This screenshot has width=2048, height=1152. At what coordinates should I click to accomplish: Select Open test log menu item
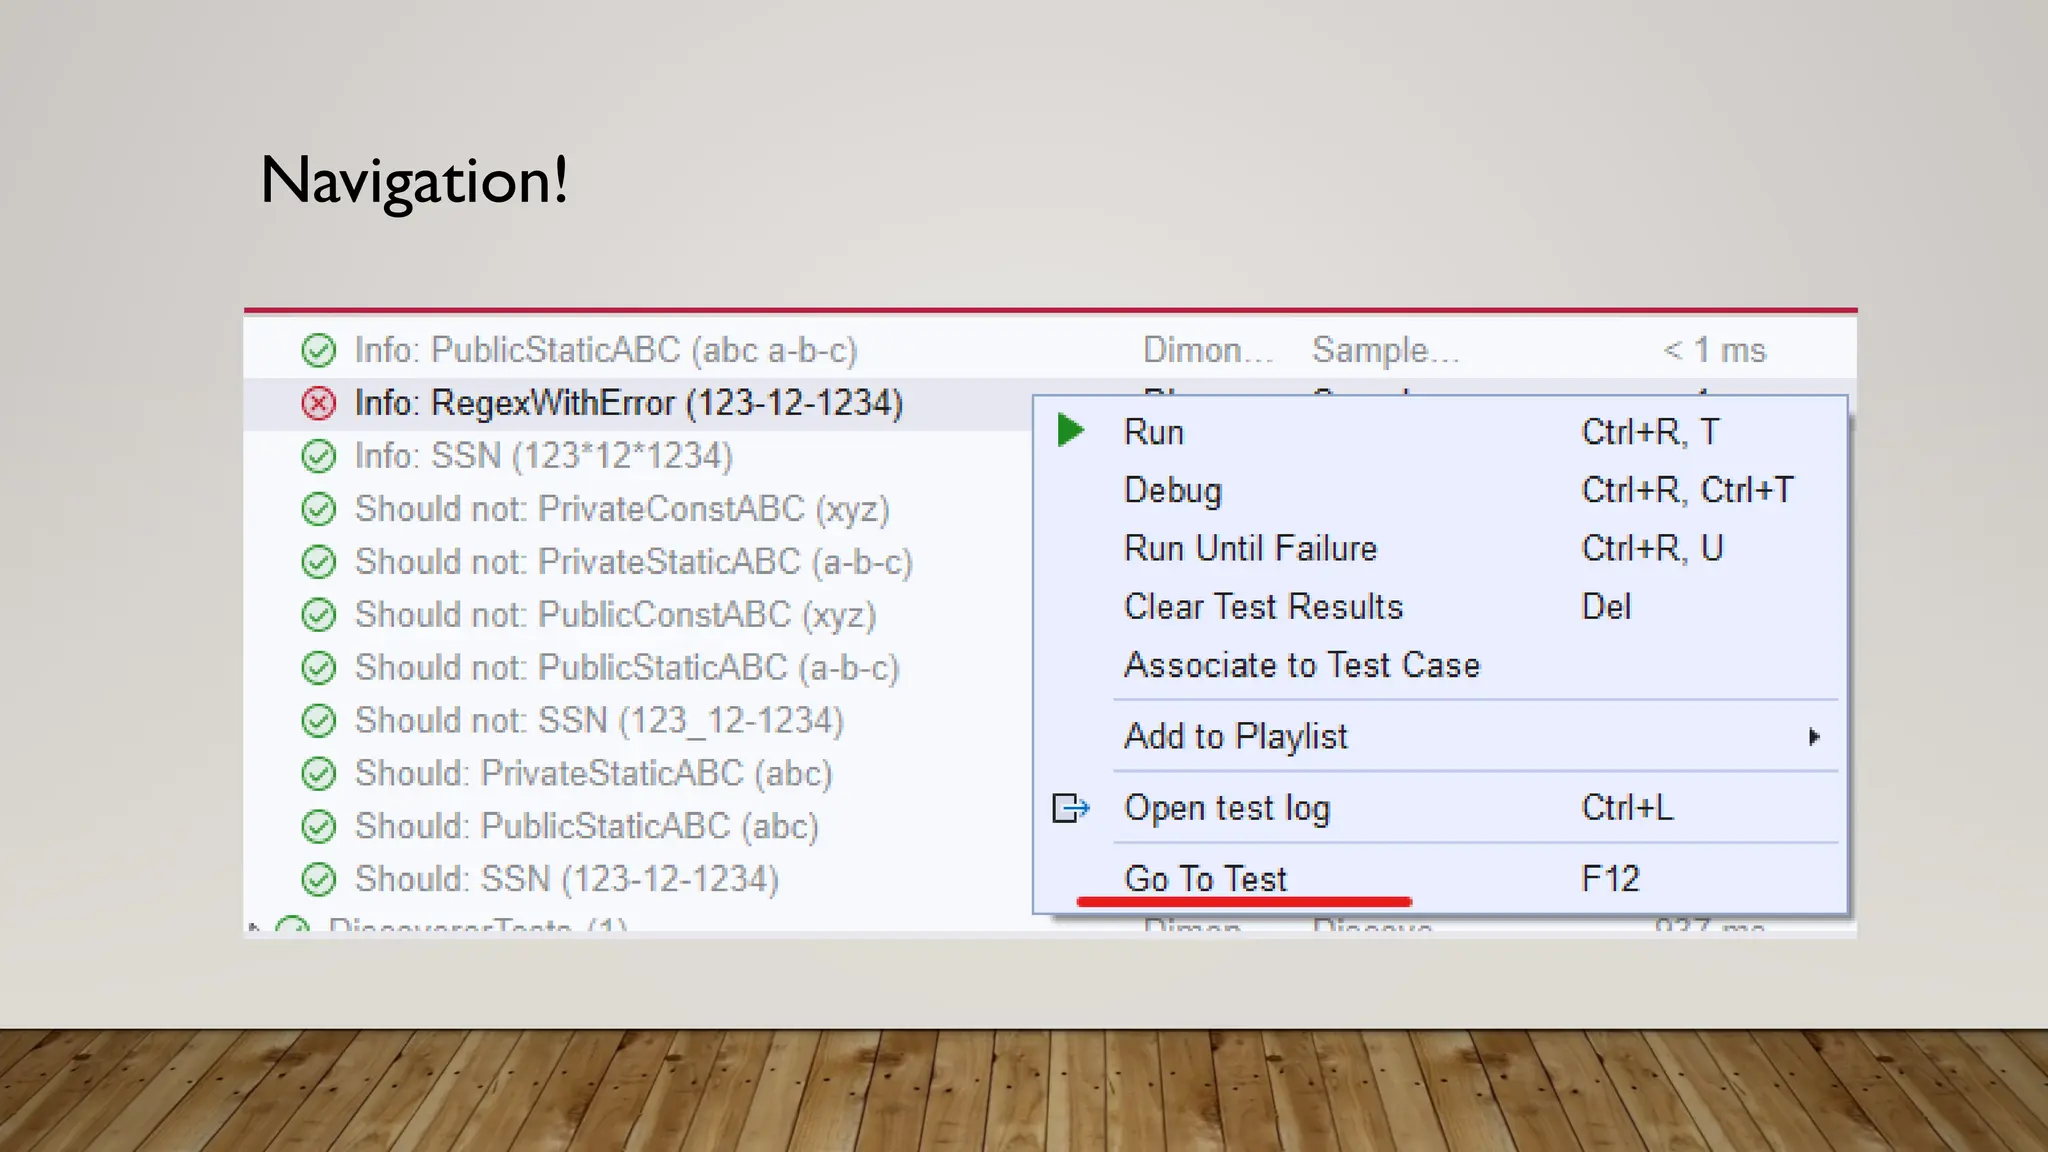[1227, 807]
